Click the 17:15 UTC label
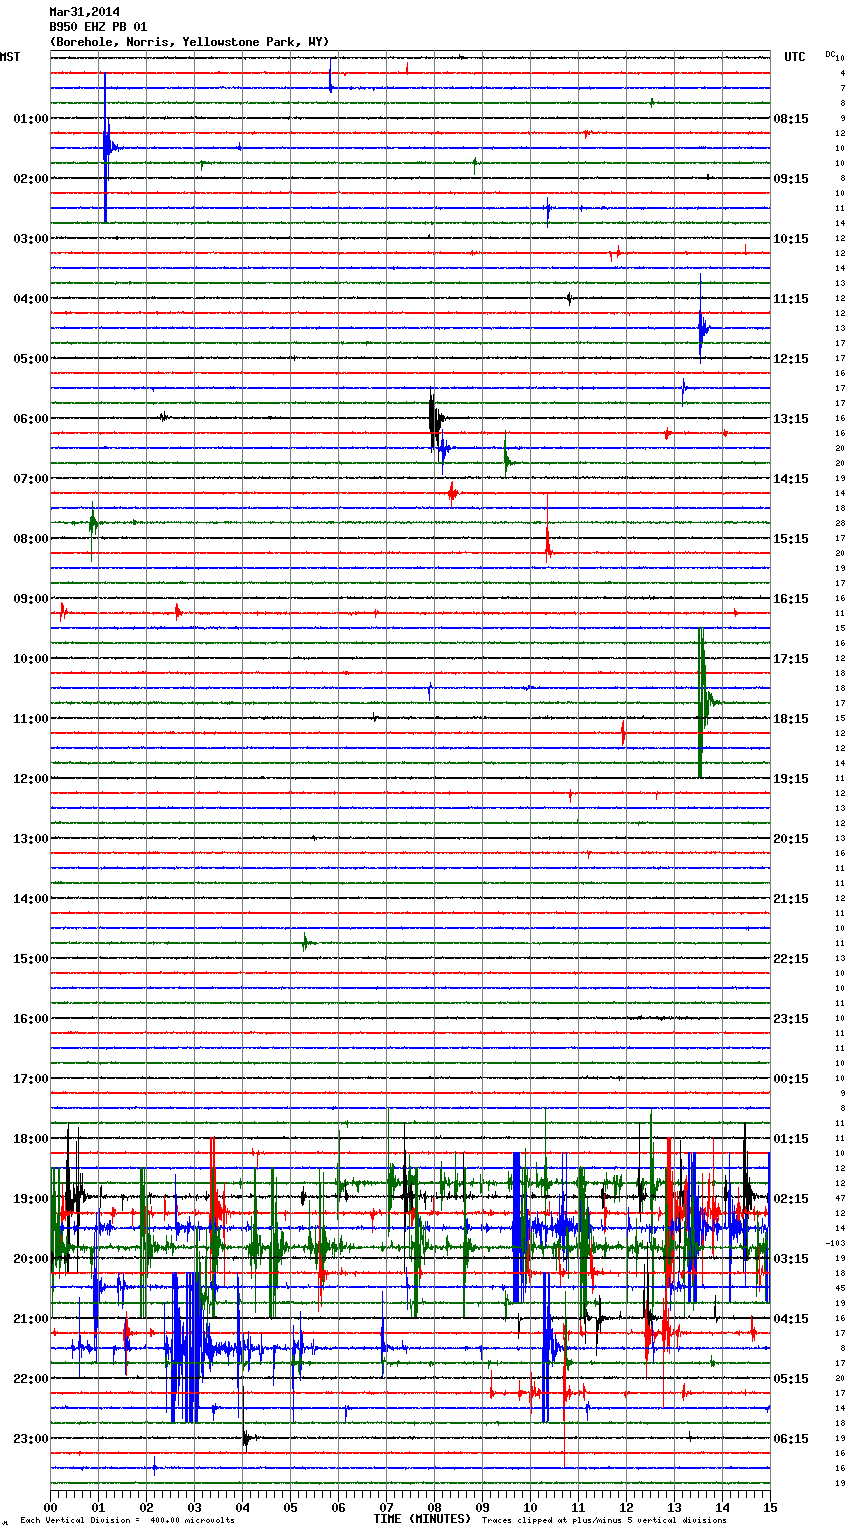Image resolution: width=850 pixels, height=1534 pixels. click(x=791, y=659)
